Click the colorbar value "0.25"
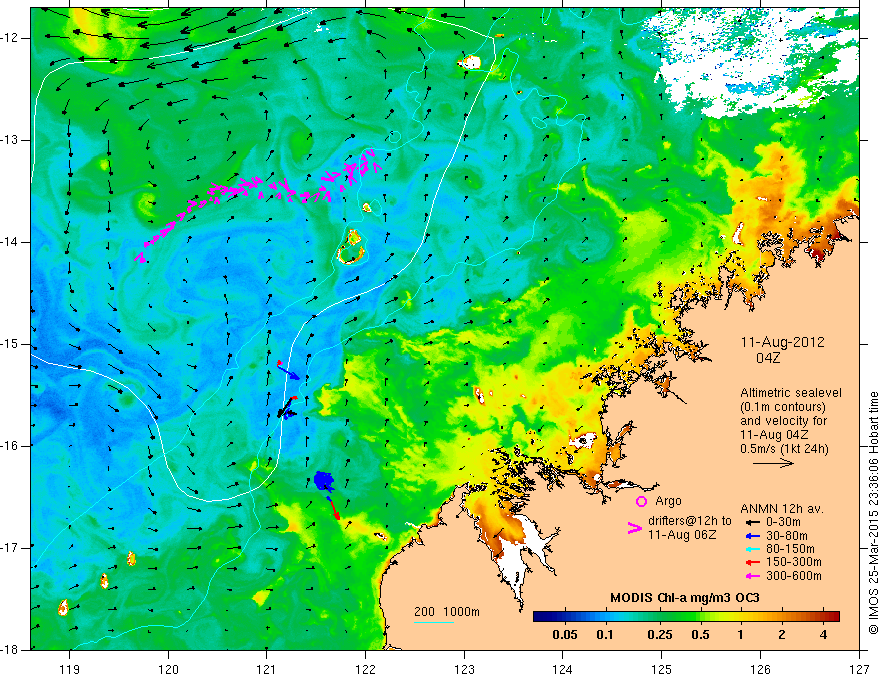Image resolution: width=880 pixels, height=680 pixels. pos(659,635)
